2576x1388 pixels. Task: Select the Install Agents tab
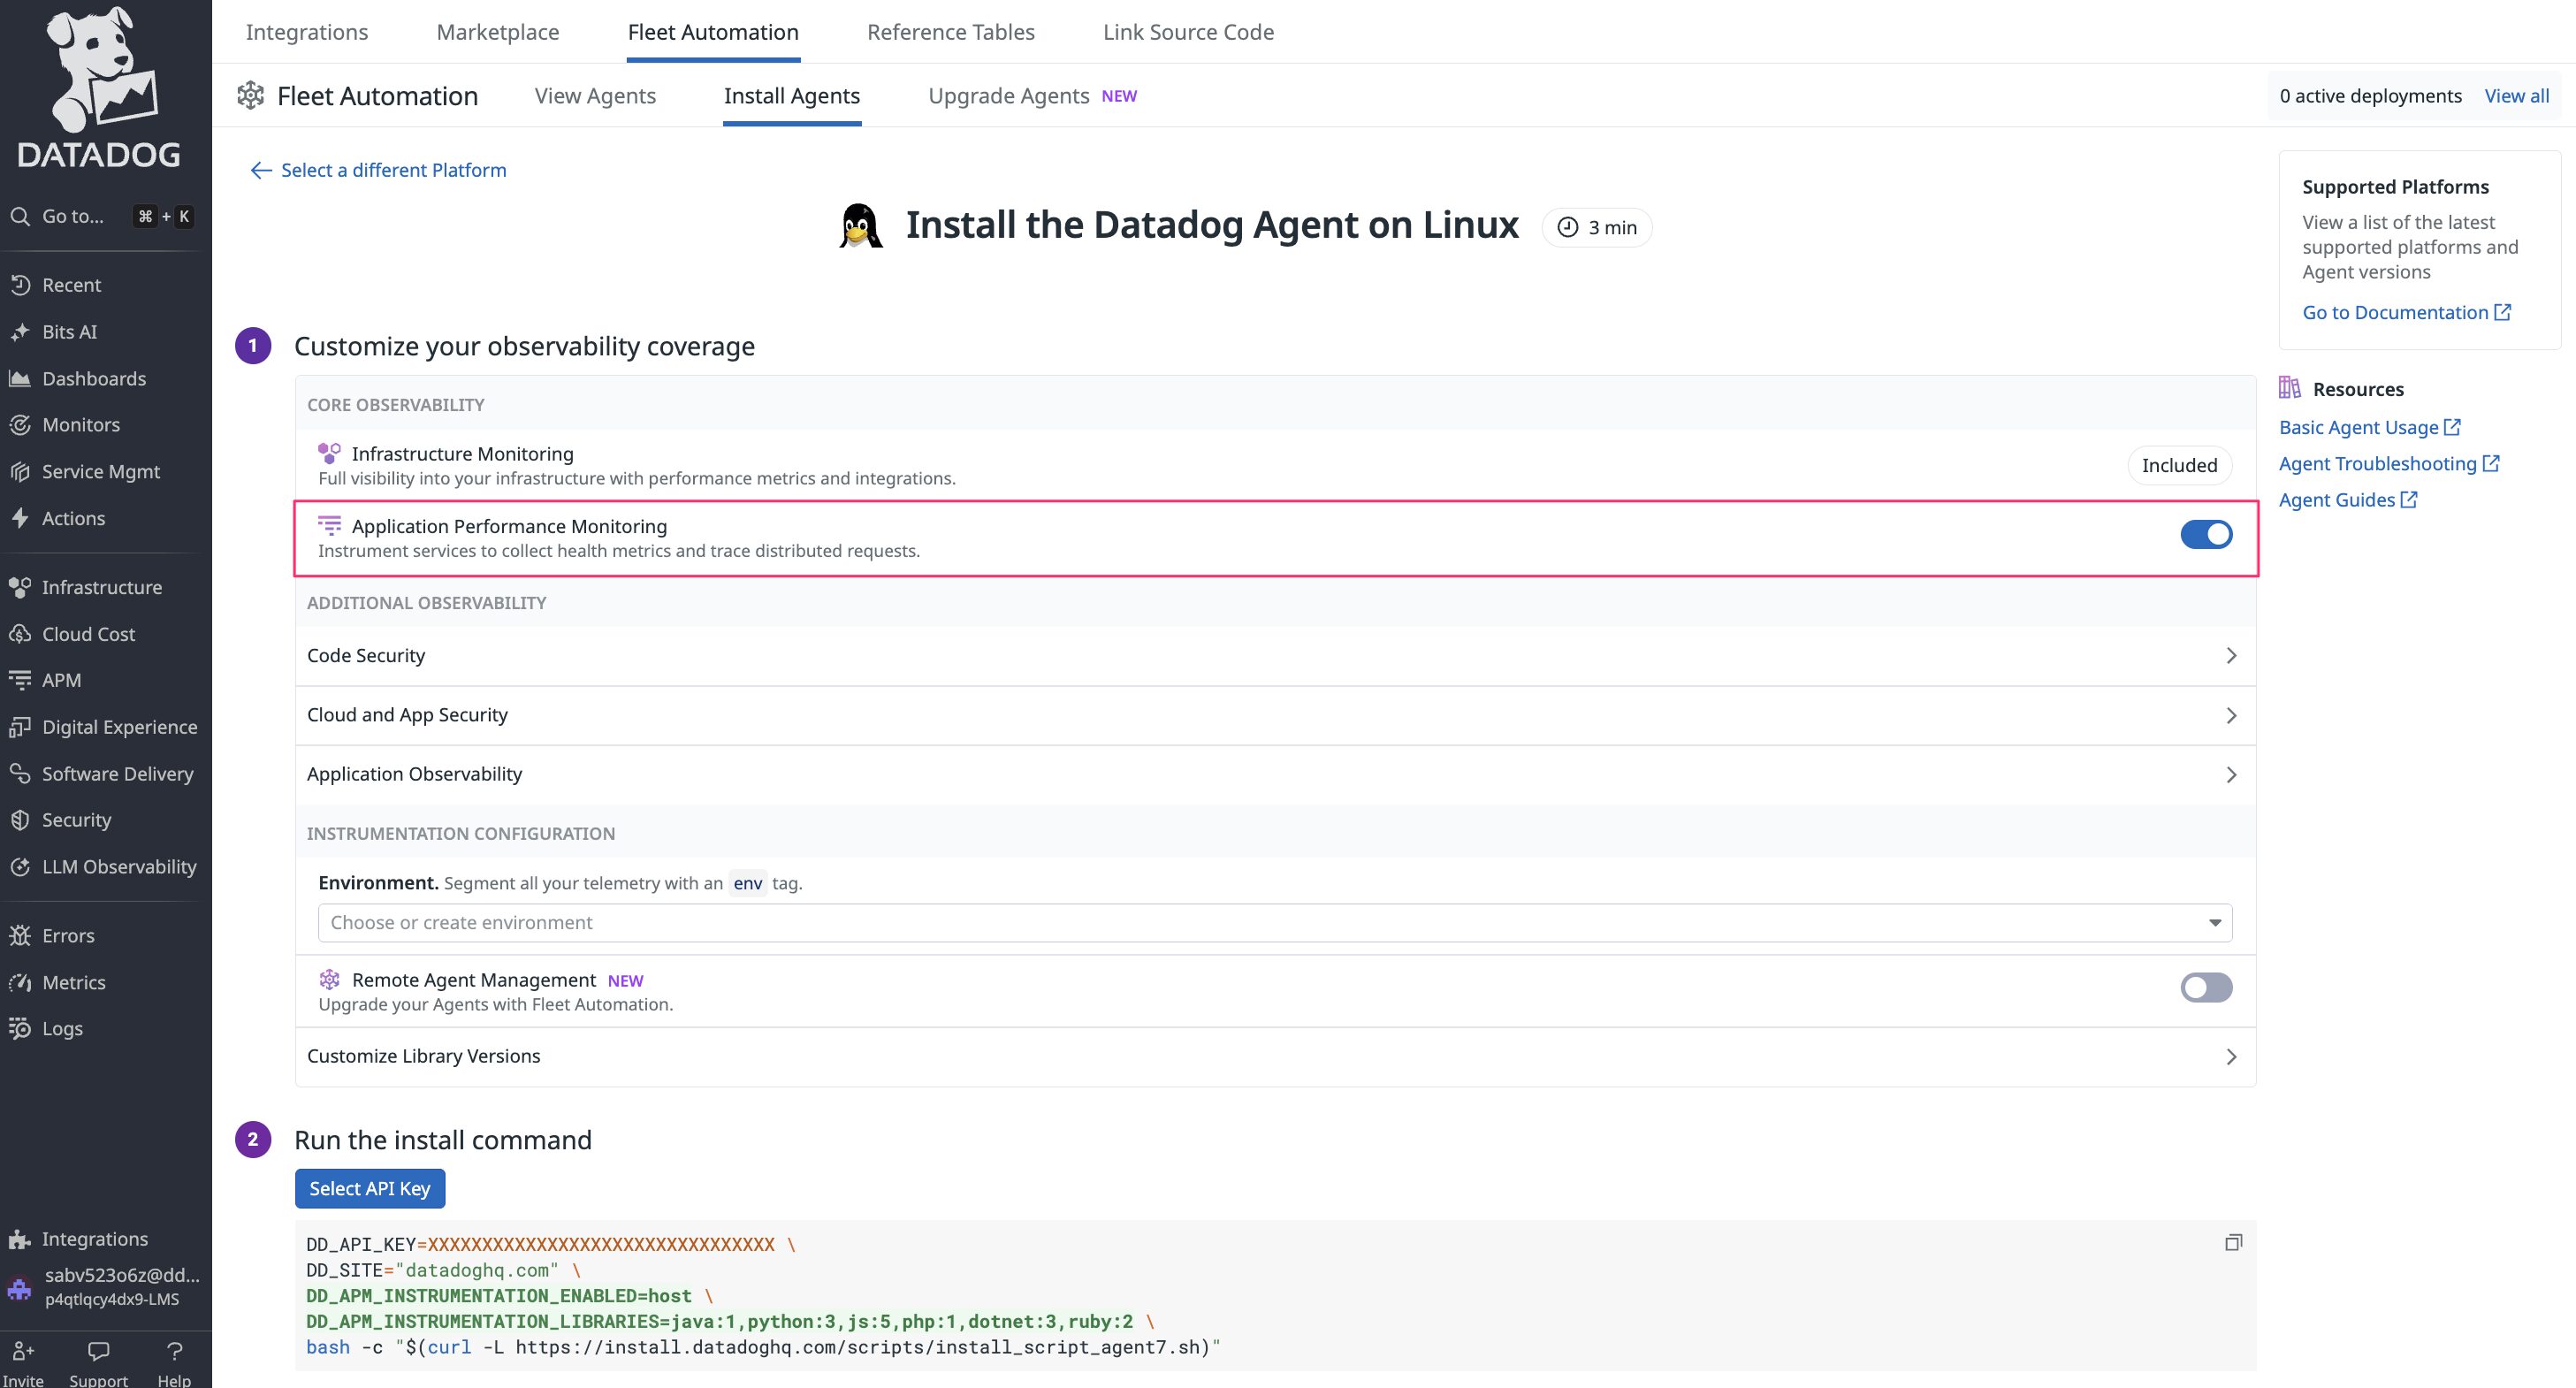pos(792,96)
